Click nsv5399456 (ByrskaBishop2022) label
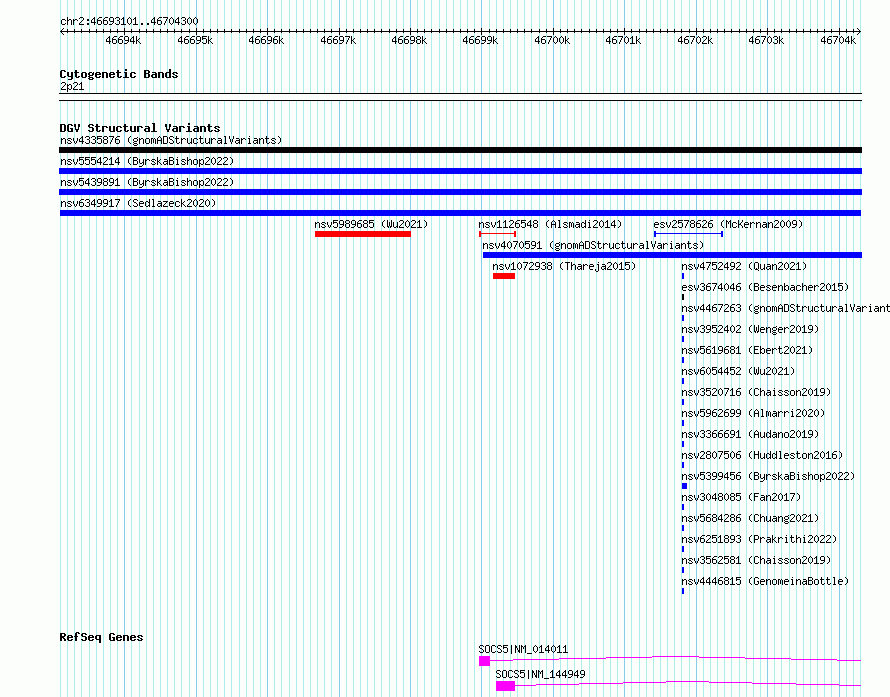890x697 pixels. pyautogui.click(x=768, y=476)
